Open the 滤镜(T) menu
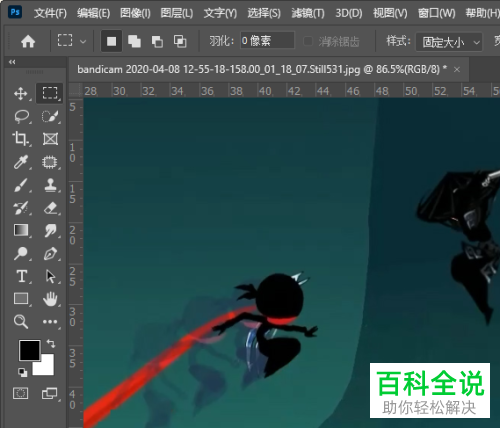Viewport: 500px width, 428px height. point(308,13)
